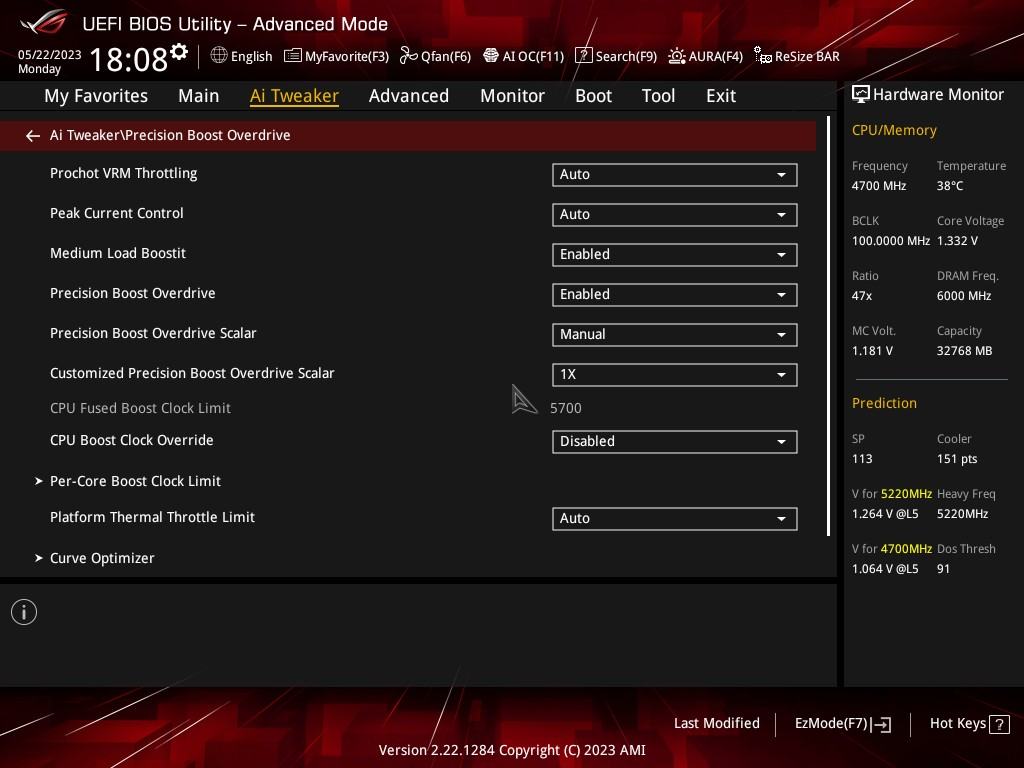Switch to My Favorites tab
This screenshot has width=1024, height=768.
click(x=96, y=96)
